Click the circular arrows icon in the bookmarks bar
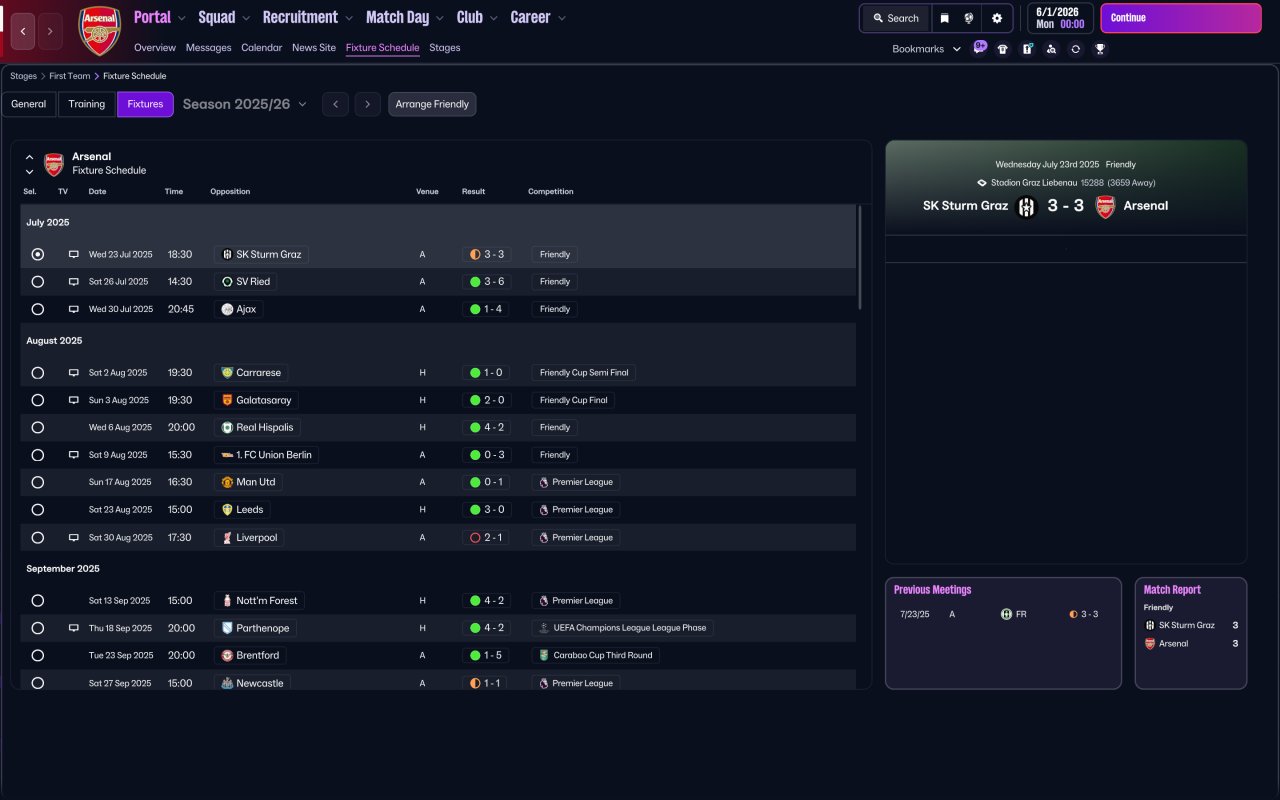This screenshot has width=1280, height=800. coord(1075,49)
